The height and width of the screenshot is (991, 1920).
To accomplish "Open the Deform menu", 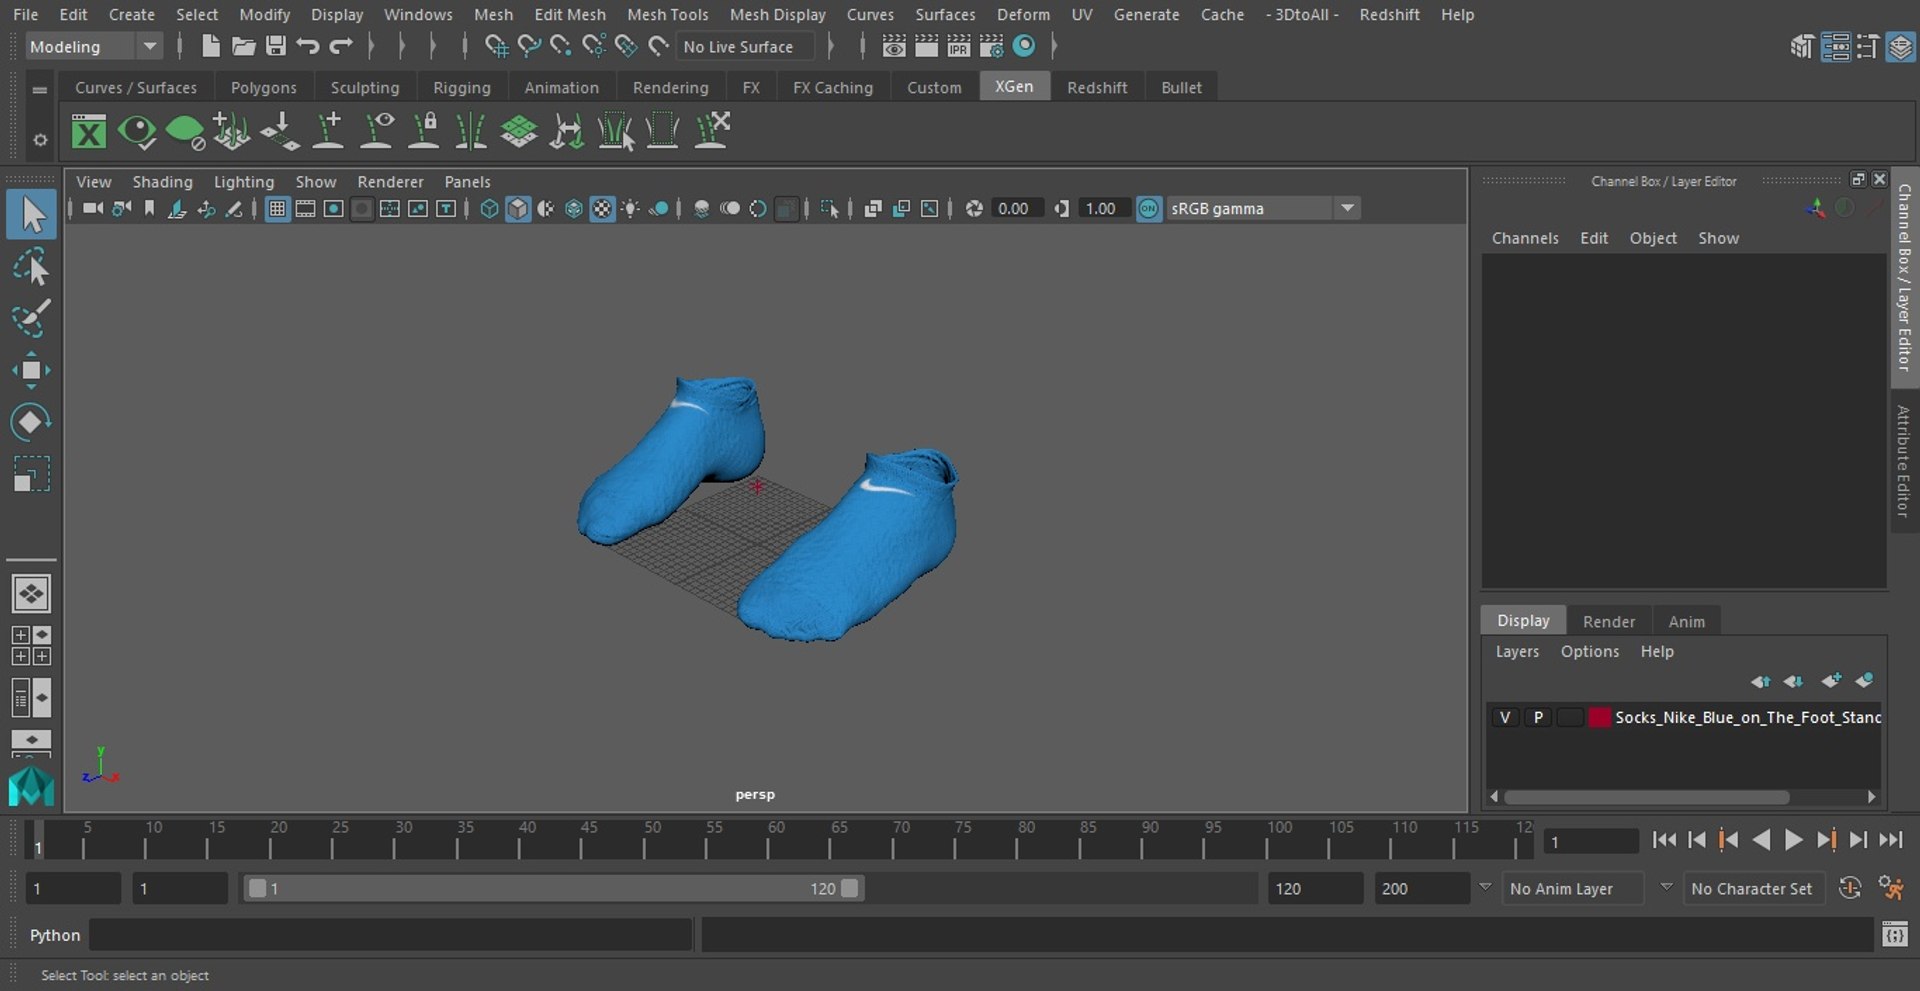I will [x=1023, y=14].
